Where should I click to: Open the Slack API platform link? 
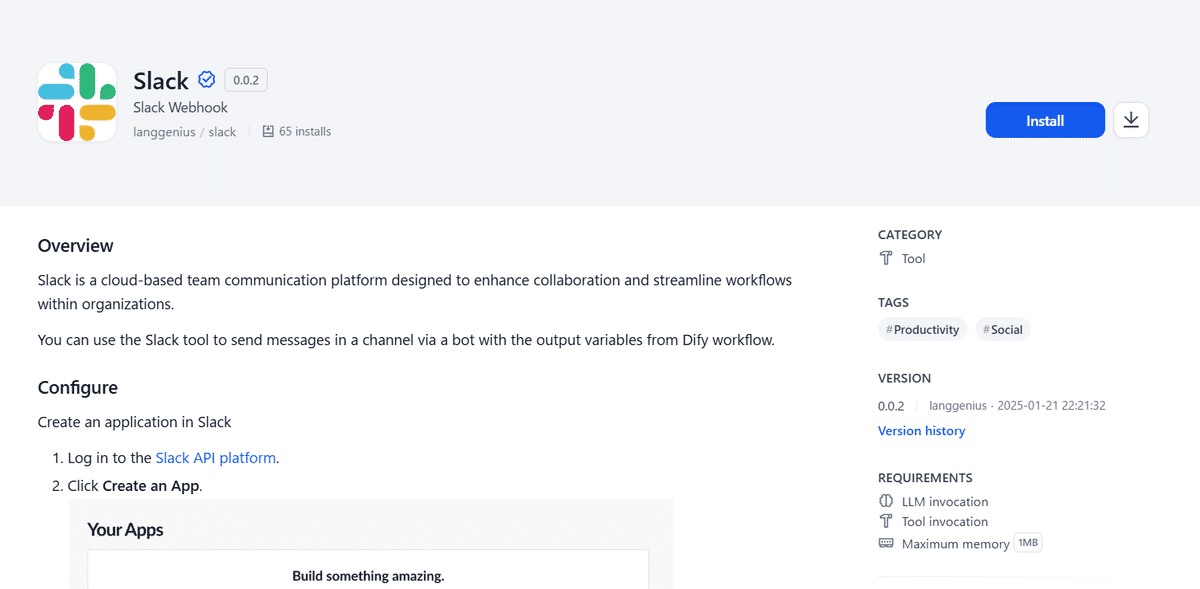pos(215,458)
